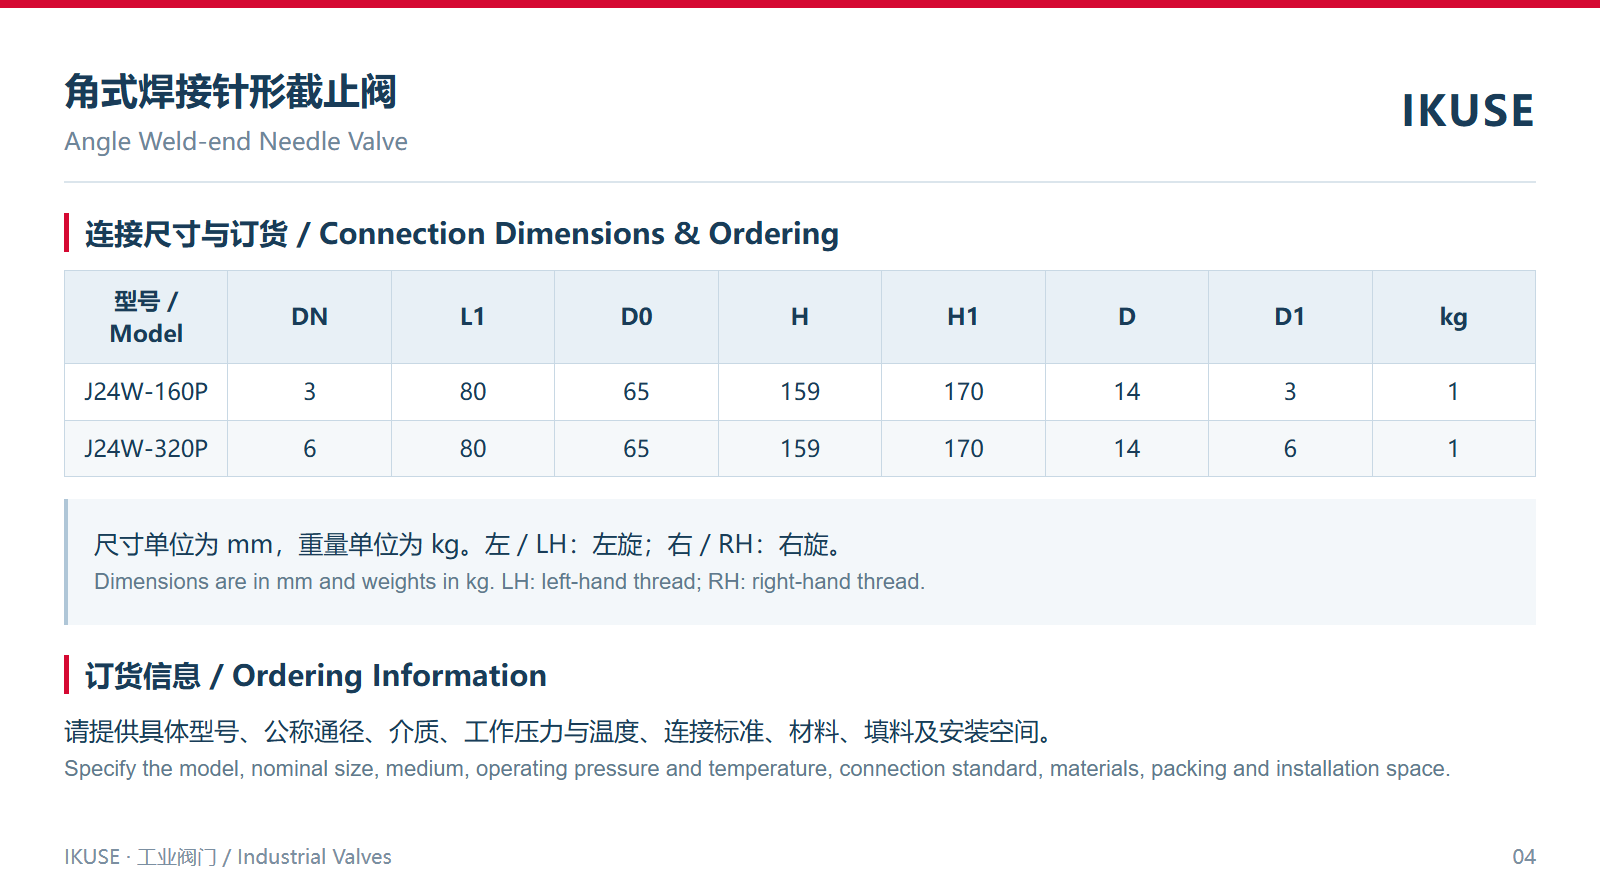Viewport: 1600px width, 896px height.
Task: Click the DN value 3 for J24W-160P
Action: (x=310, y=392)
